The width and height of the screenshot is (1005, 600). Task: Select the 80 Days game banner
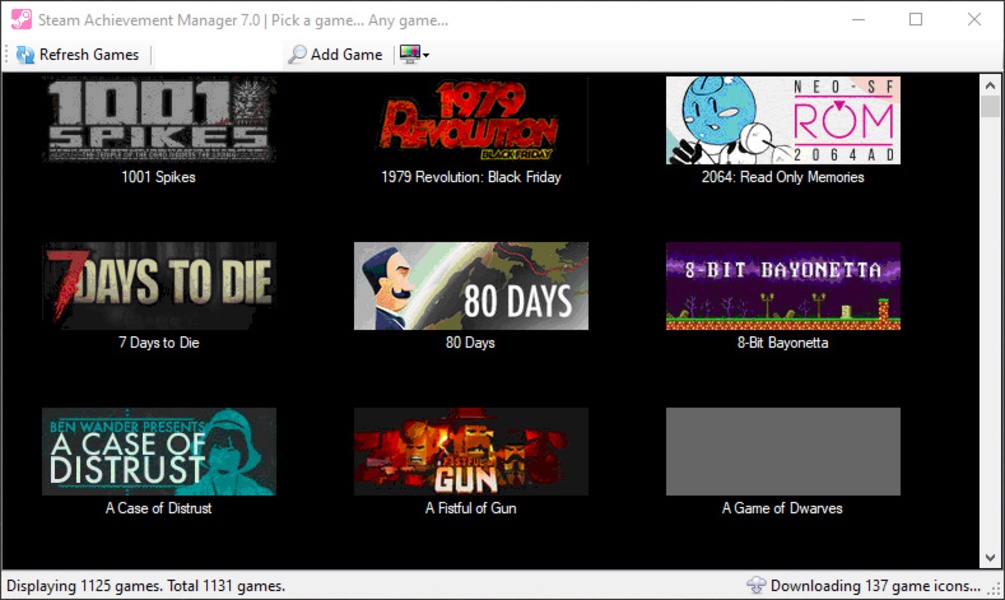(x=471, y=286)
